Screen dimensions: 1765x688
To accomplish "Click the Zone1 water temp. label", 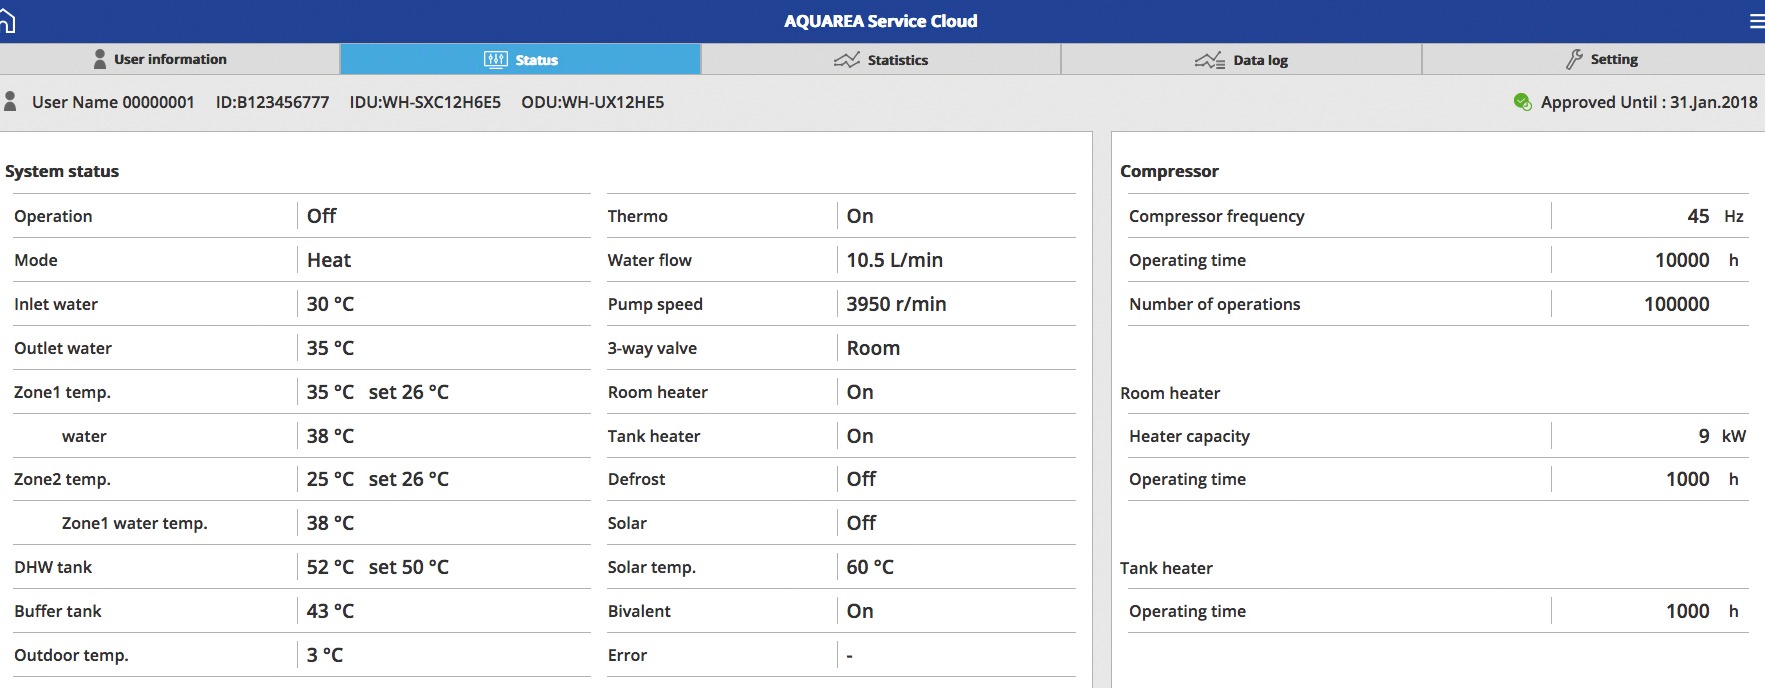I will click(x=135, y=523).
